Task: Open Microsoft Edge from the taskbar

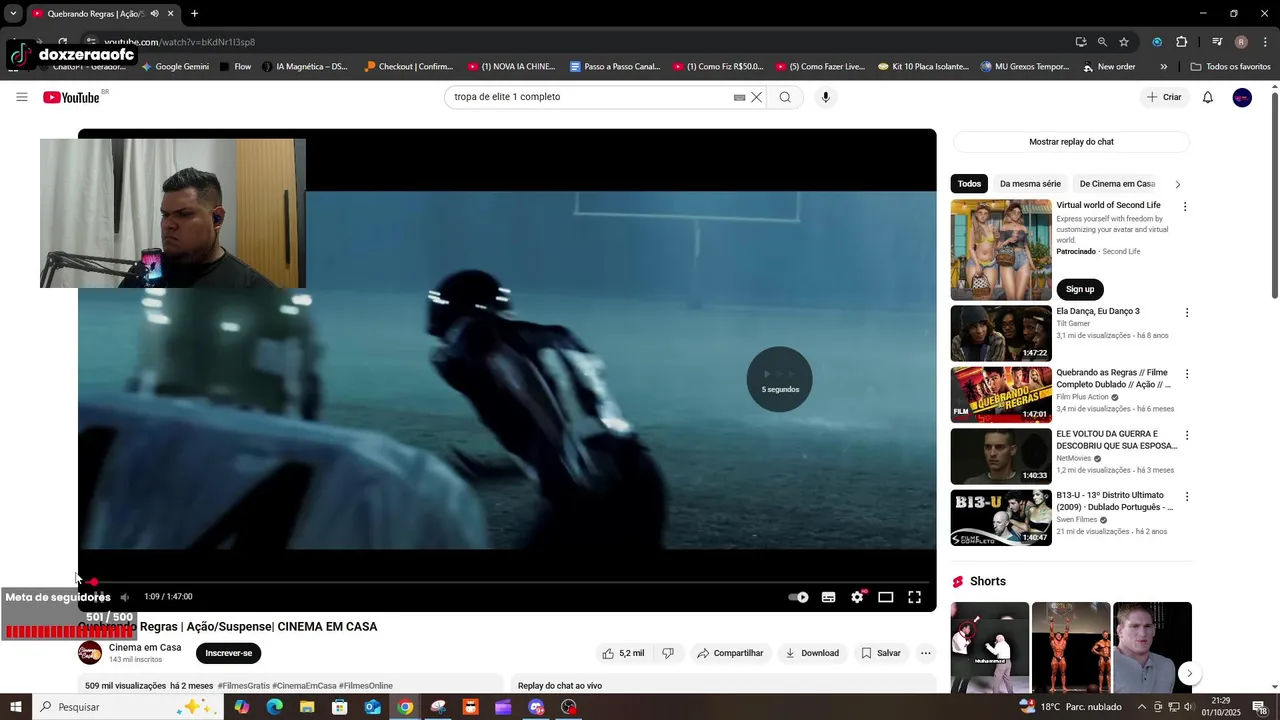Action: [275, 707]
